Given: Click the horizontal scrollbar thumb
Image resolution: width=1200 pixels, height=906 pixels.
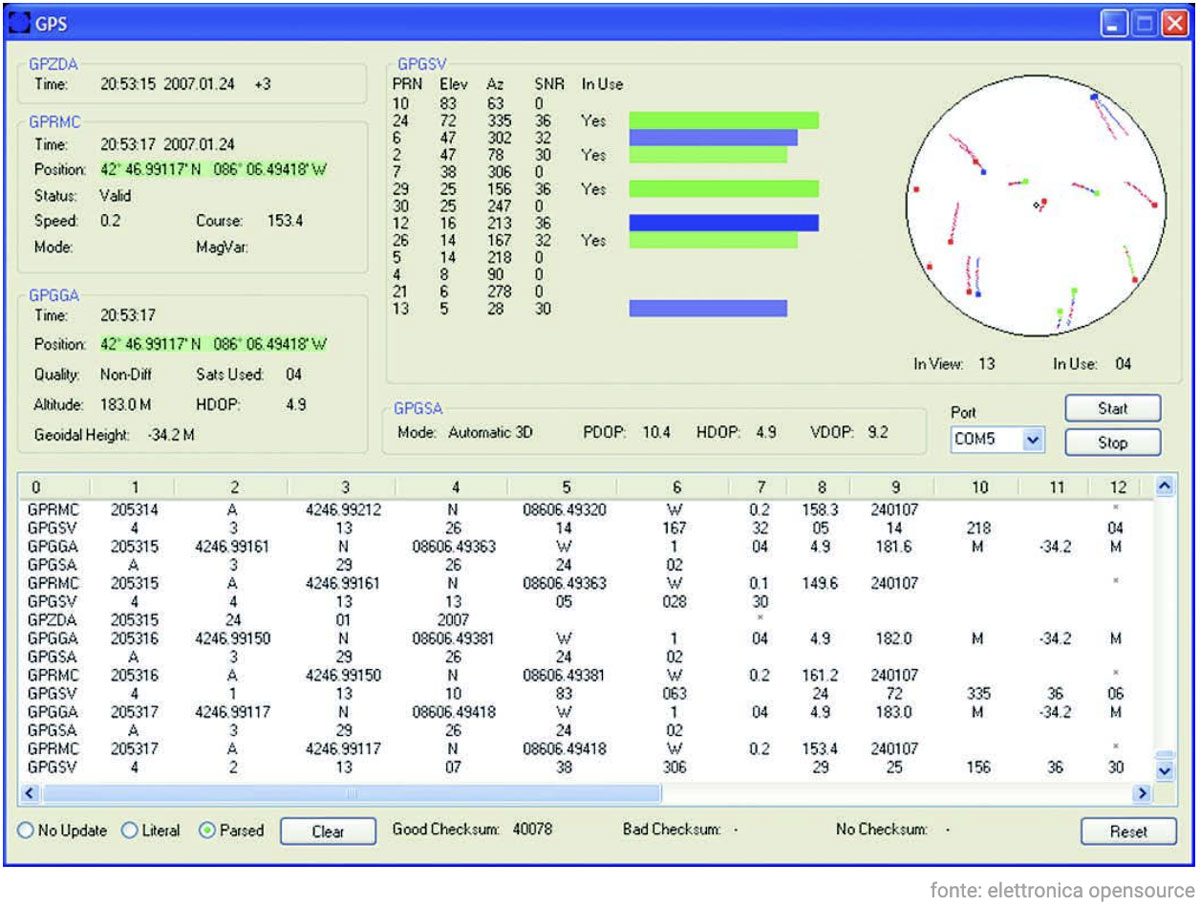Looking at the screenshot, I should (x=350, y=793).
